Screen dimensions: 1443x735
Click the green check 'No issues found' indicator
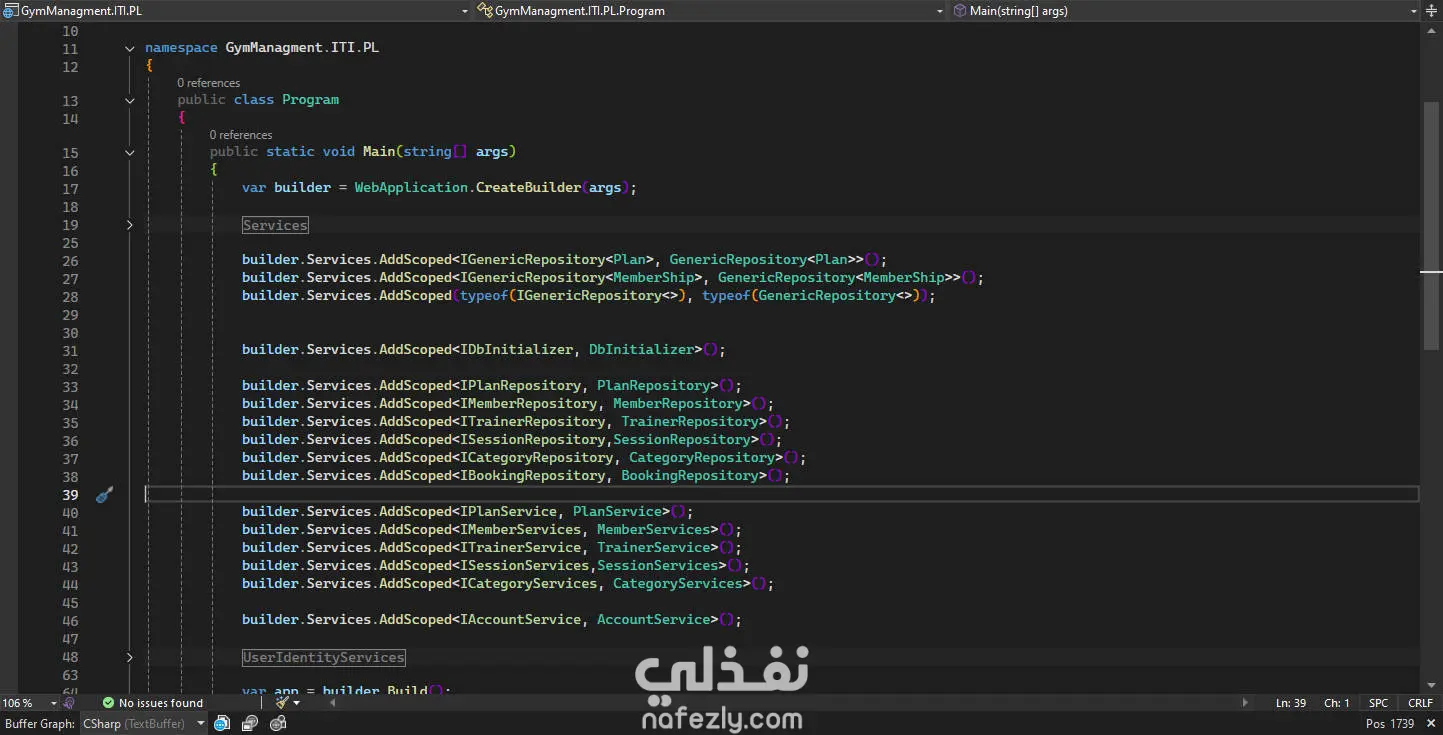[x=152, y=703]
